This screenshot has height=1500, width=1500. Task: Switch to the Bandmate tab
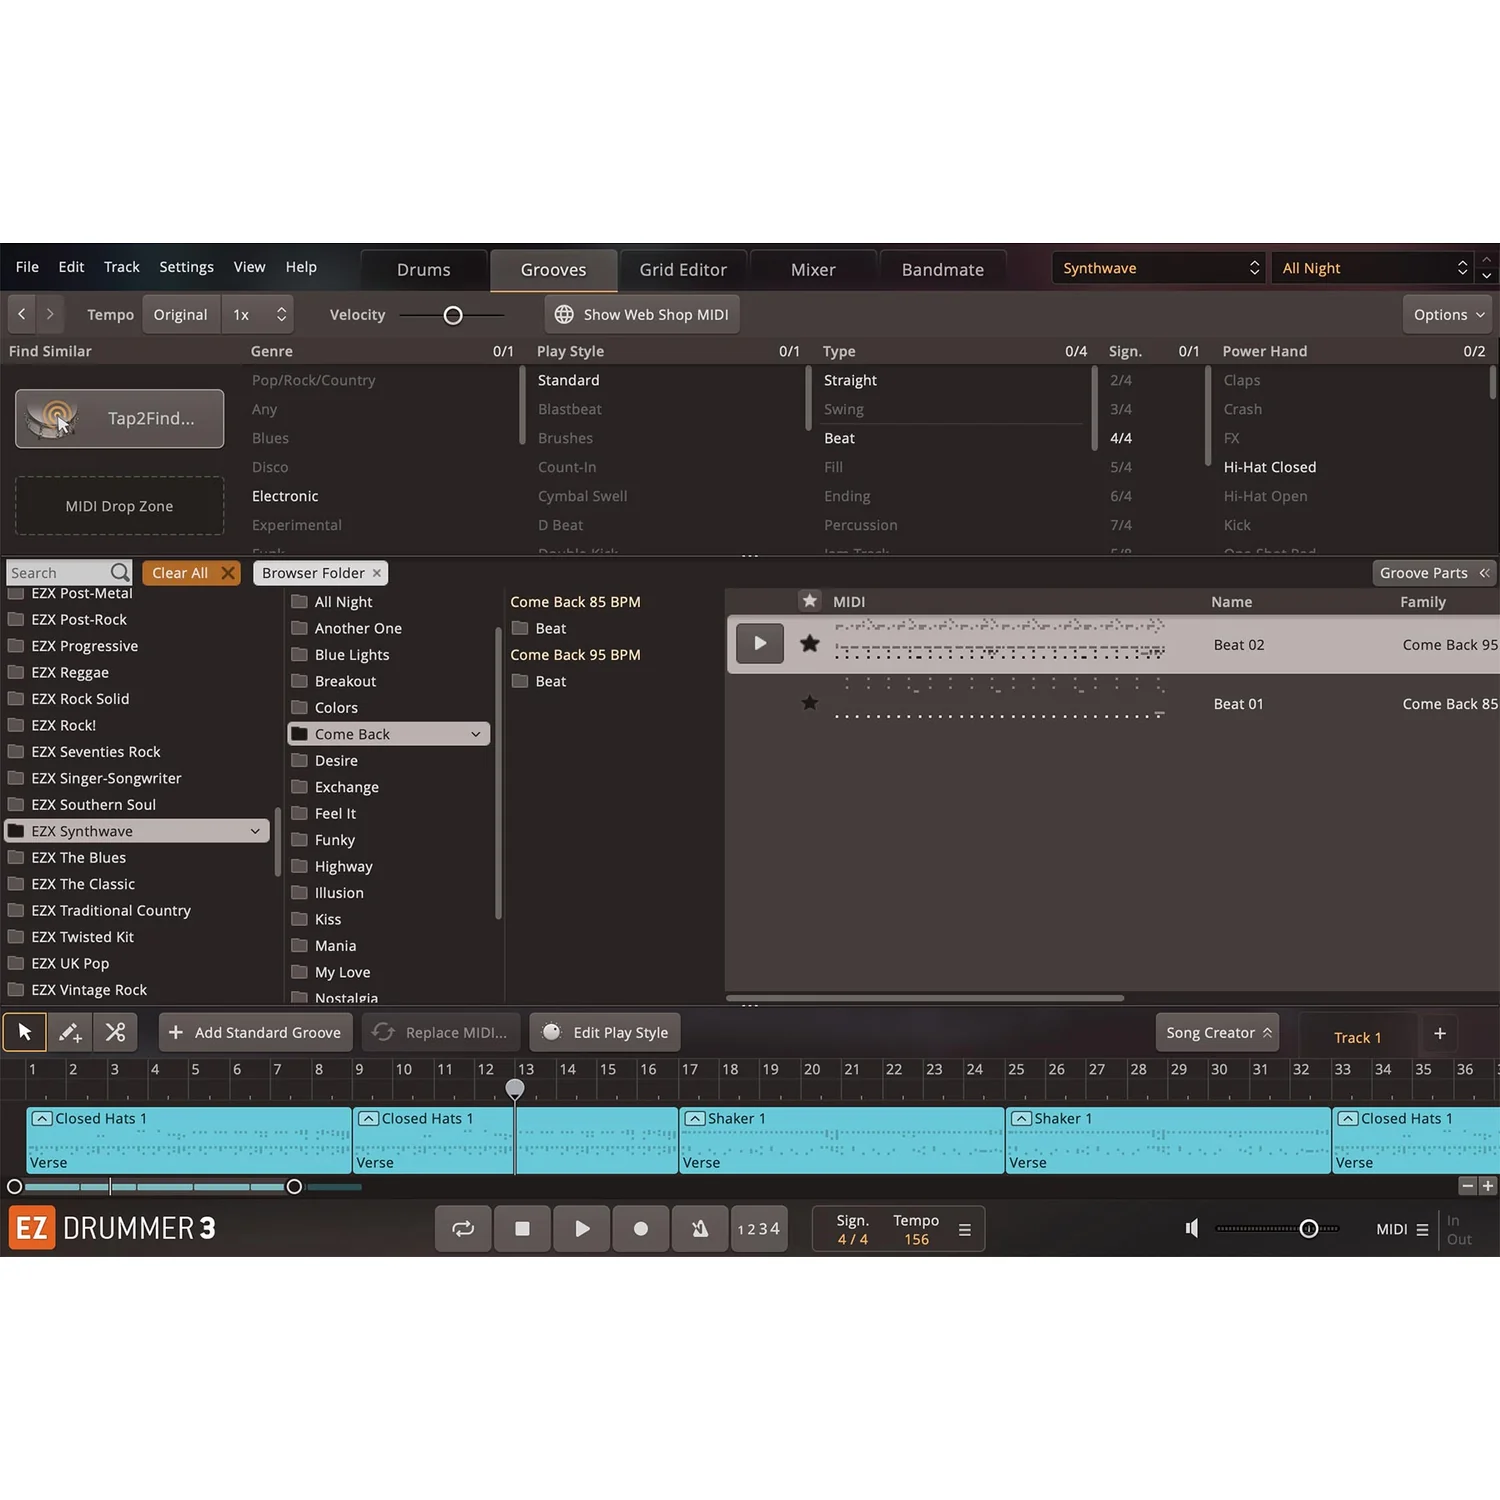(x=943, y=270)
